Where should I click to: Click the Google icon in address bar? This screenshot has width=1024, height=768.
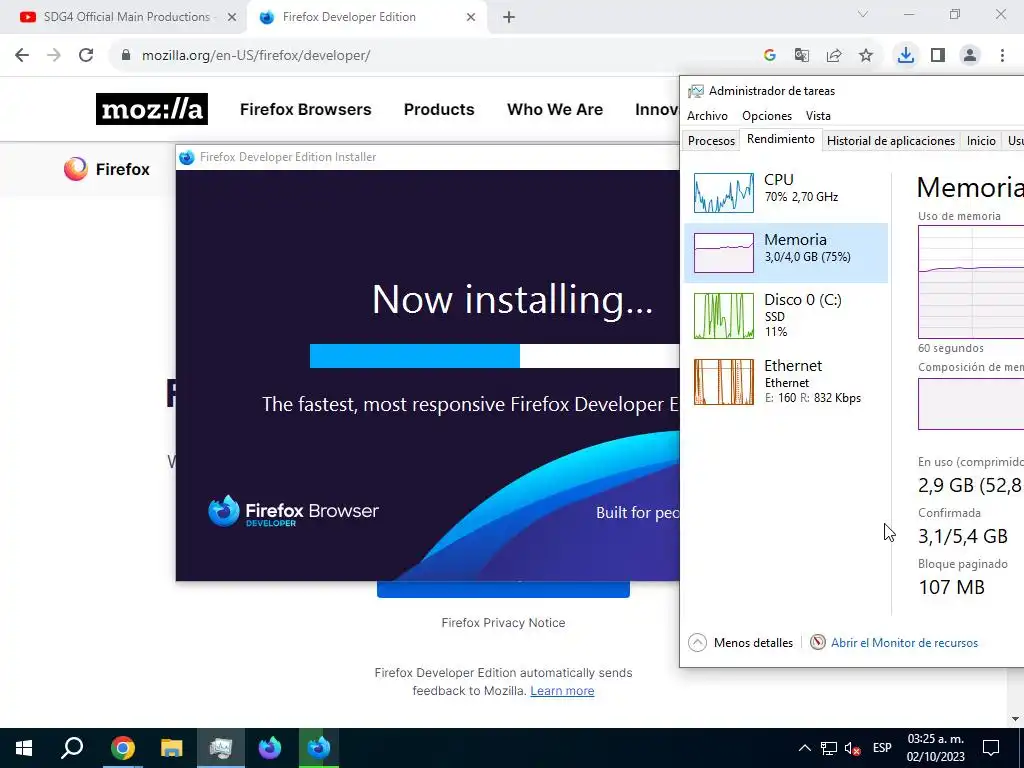pyautogui.click(x=770, y=55)
